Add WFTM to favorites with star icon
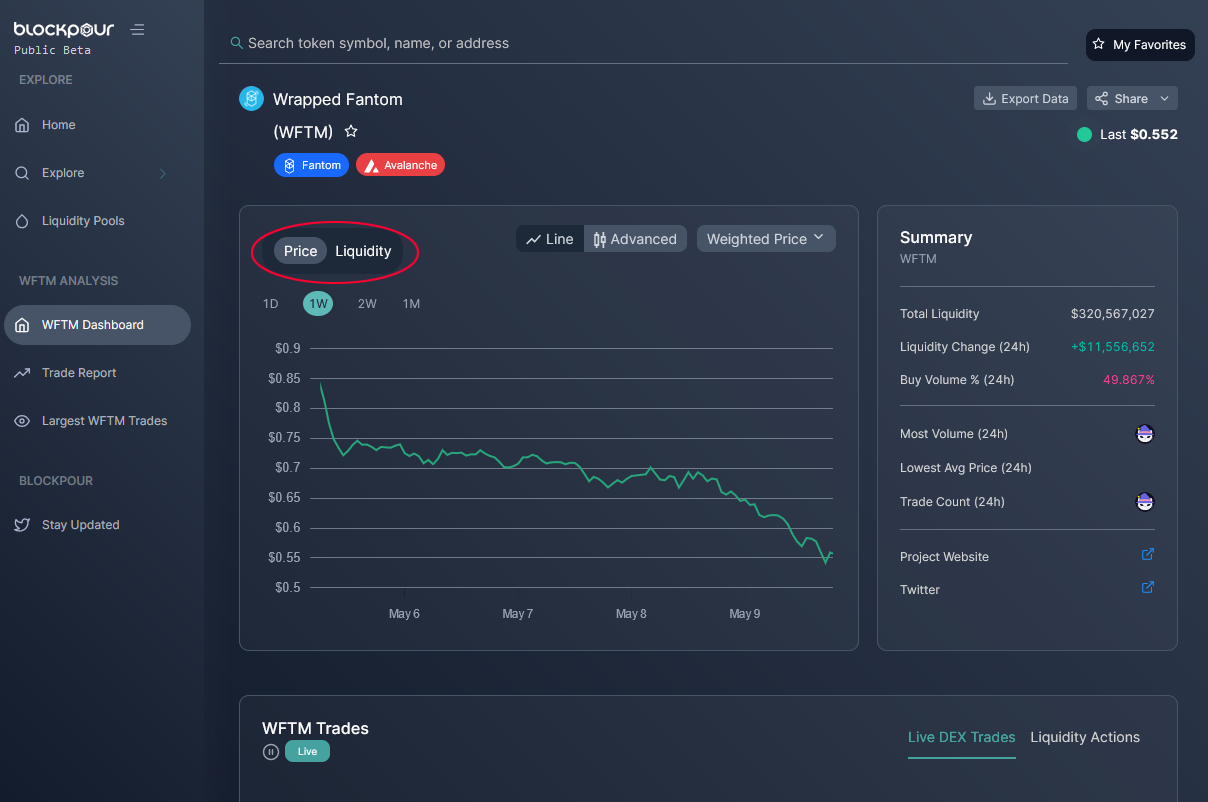This screenshot has height=802, width=1208. (351, 132)
